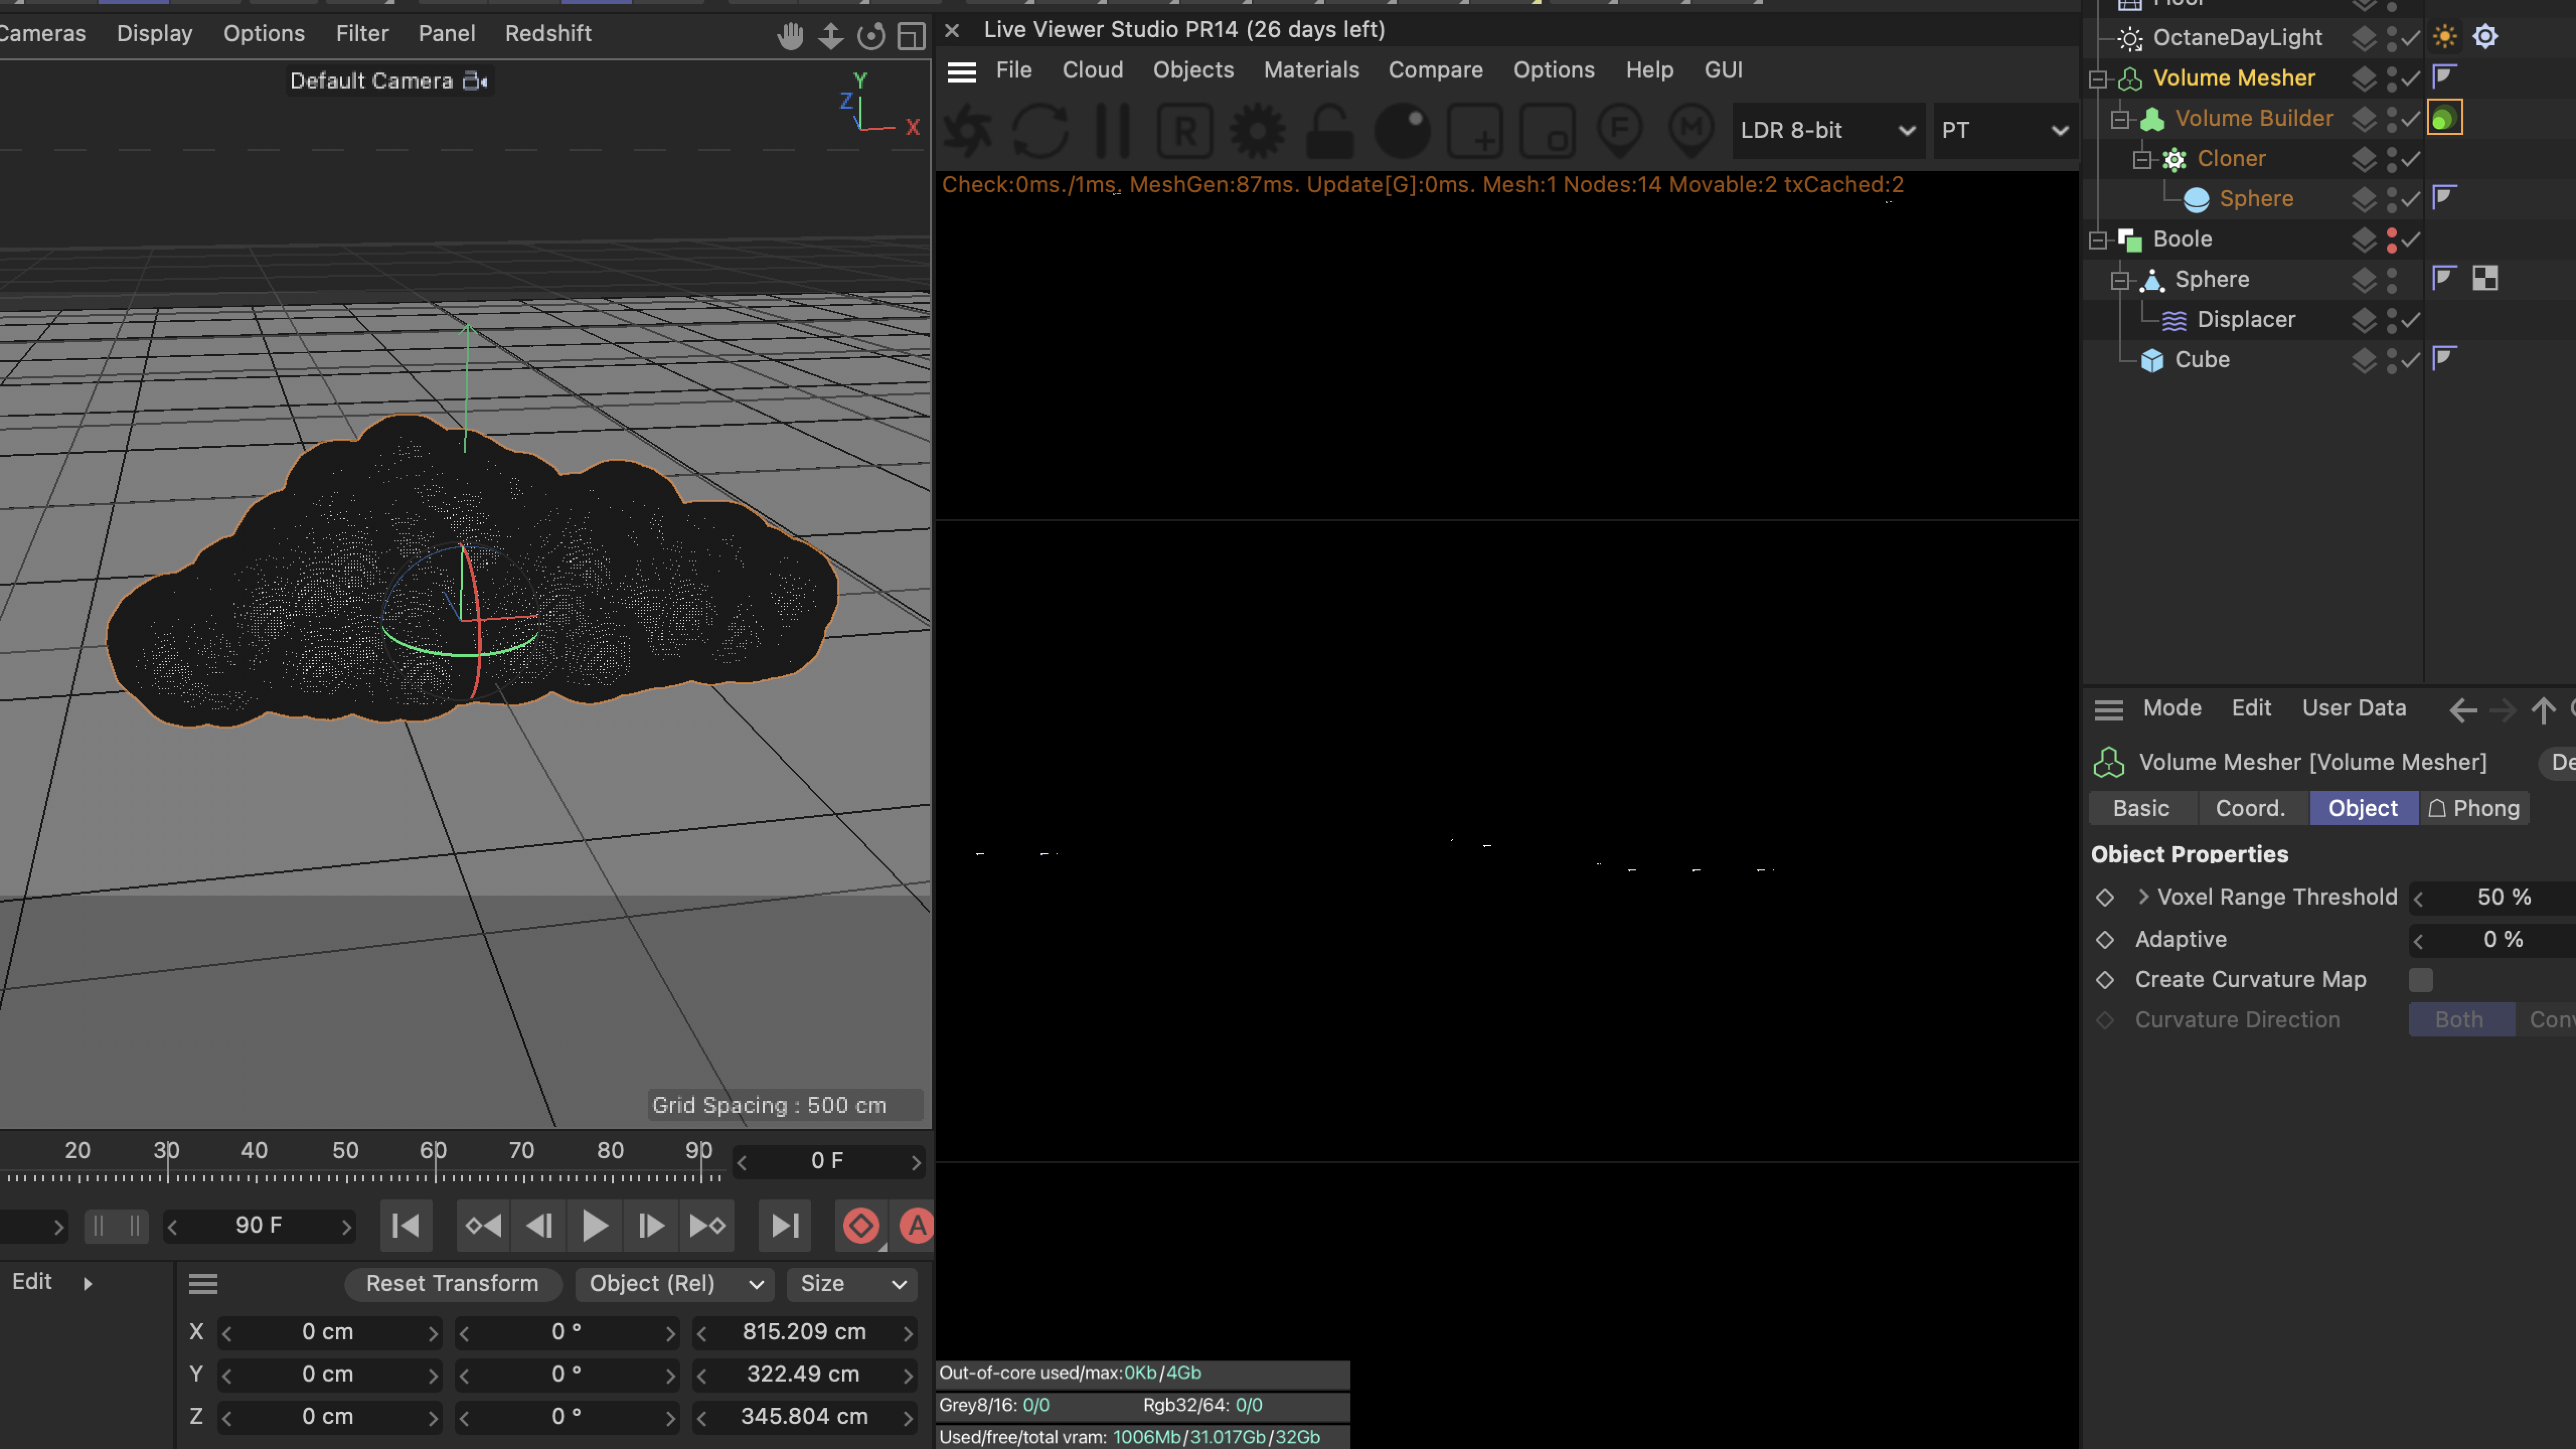Toggle the Boole enable checkmark
2576x1449 pixels.
pos(2411,239)
